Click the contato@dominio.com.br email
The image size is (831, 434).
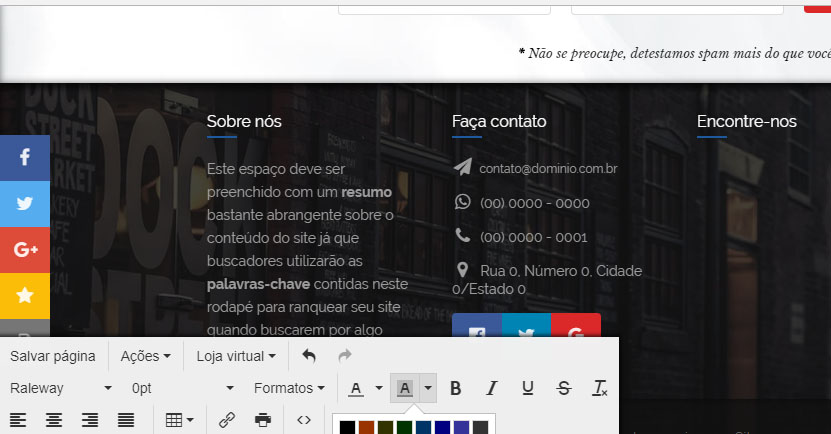click(x=549, y=169)
